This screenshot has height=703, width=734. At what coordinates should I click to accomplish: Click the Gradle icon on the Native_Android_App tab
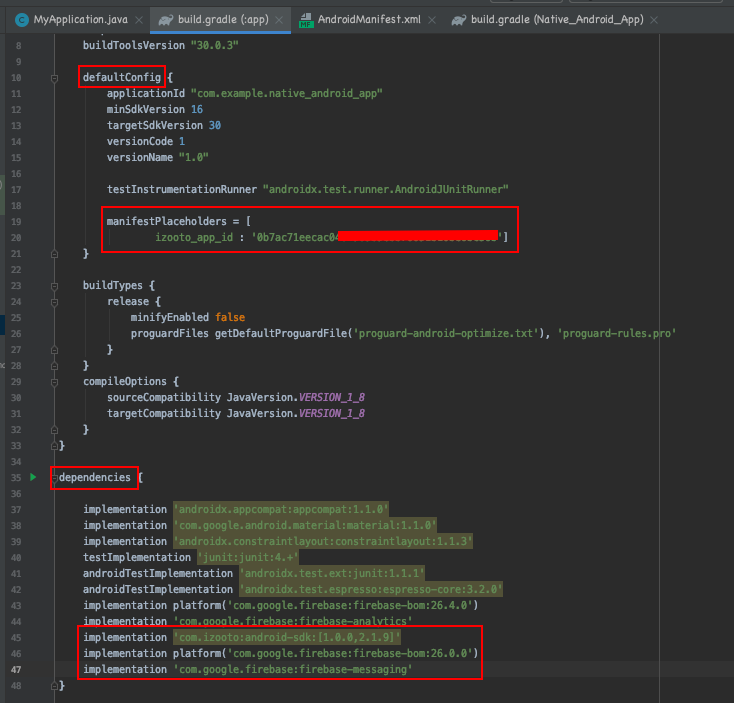459,20
